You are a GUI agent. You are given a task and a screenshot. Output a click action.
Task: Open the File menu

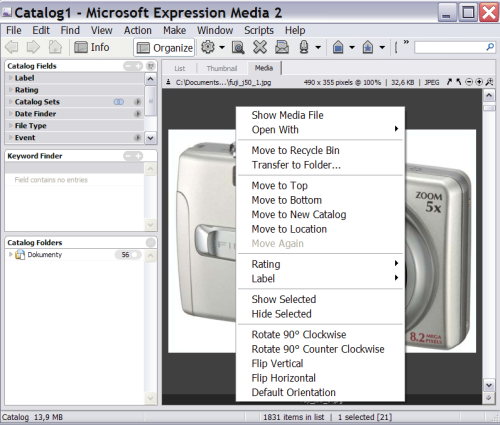[14, 30]
